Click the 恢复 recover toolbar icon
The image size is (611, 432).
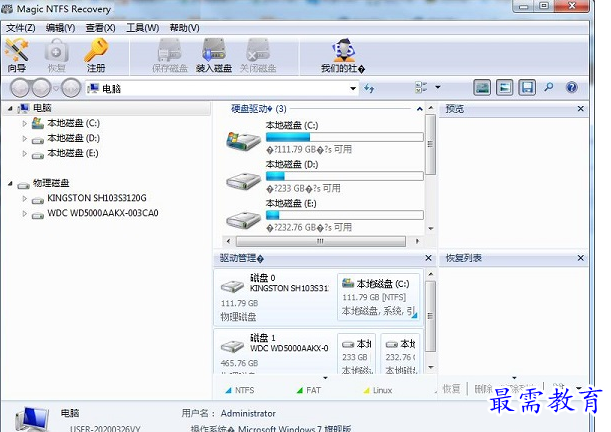click(57, 55)
